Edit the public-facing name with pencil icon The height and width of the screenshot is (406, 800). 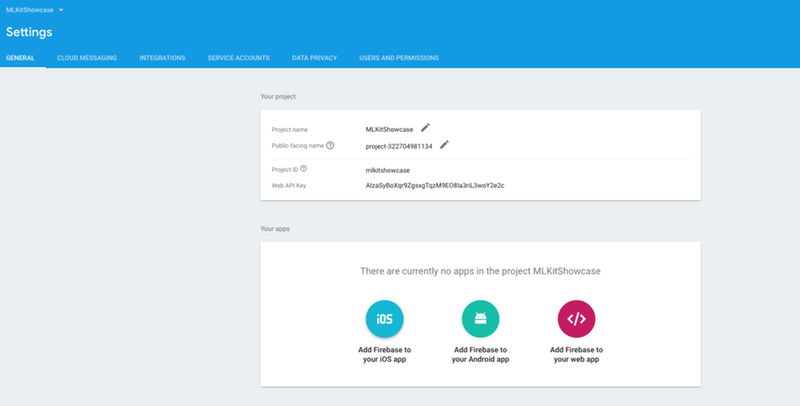click(444, 145)
